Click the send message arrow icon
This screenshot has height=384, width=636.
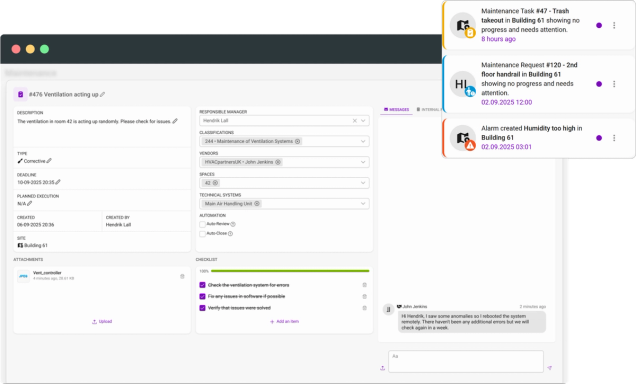point(550,368)
